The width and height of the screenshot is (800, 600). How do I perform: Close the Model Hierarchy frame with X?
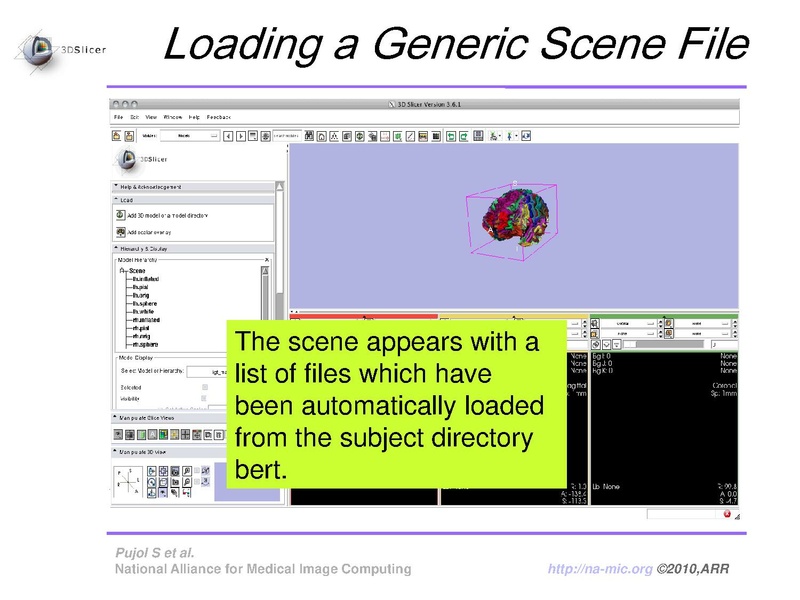click(x=266, y=260)
